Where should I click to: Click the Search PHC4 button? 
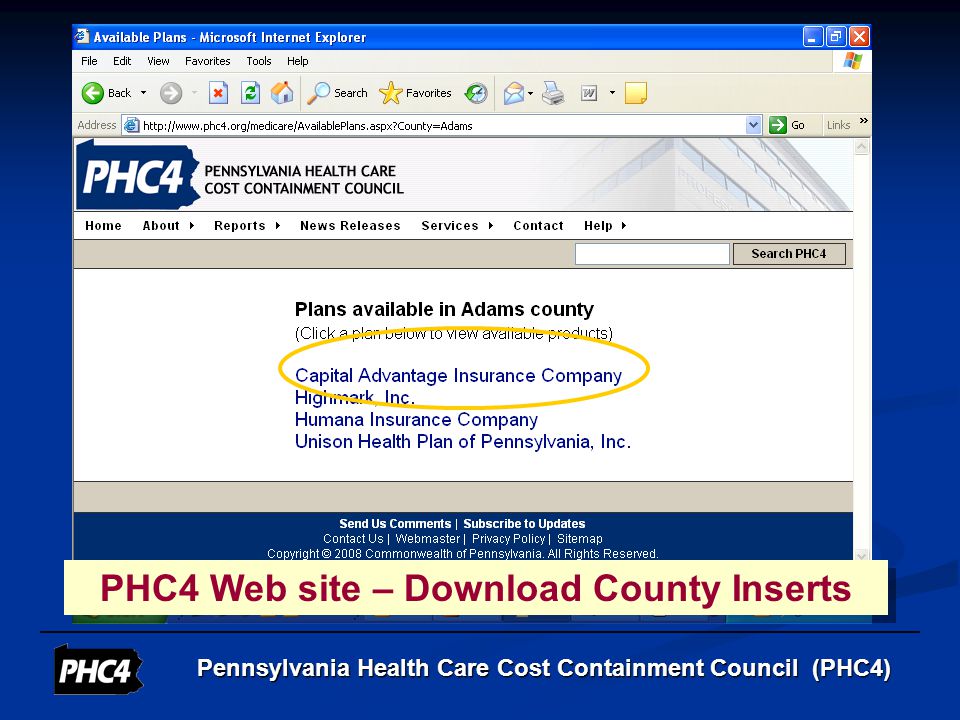[x=789, y=253]
